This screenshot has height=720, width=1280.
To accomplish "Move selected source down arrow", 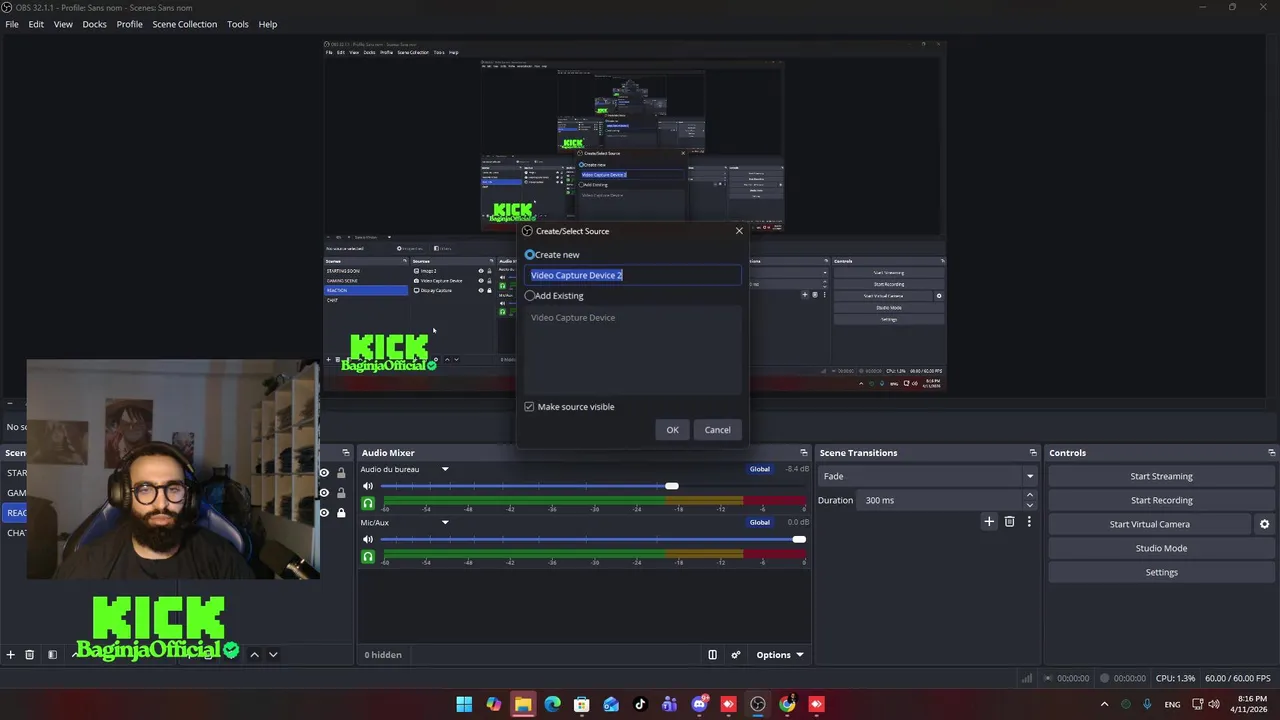I will click(x=273, y=655).
